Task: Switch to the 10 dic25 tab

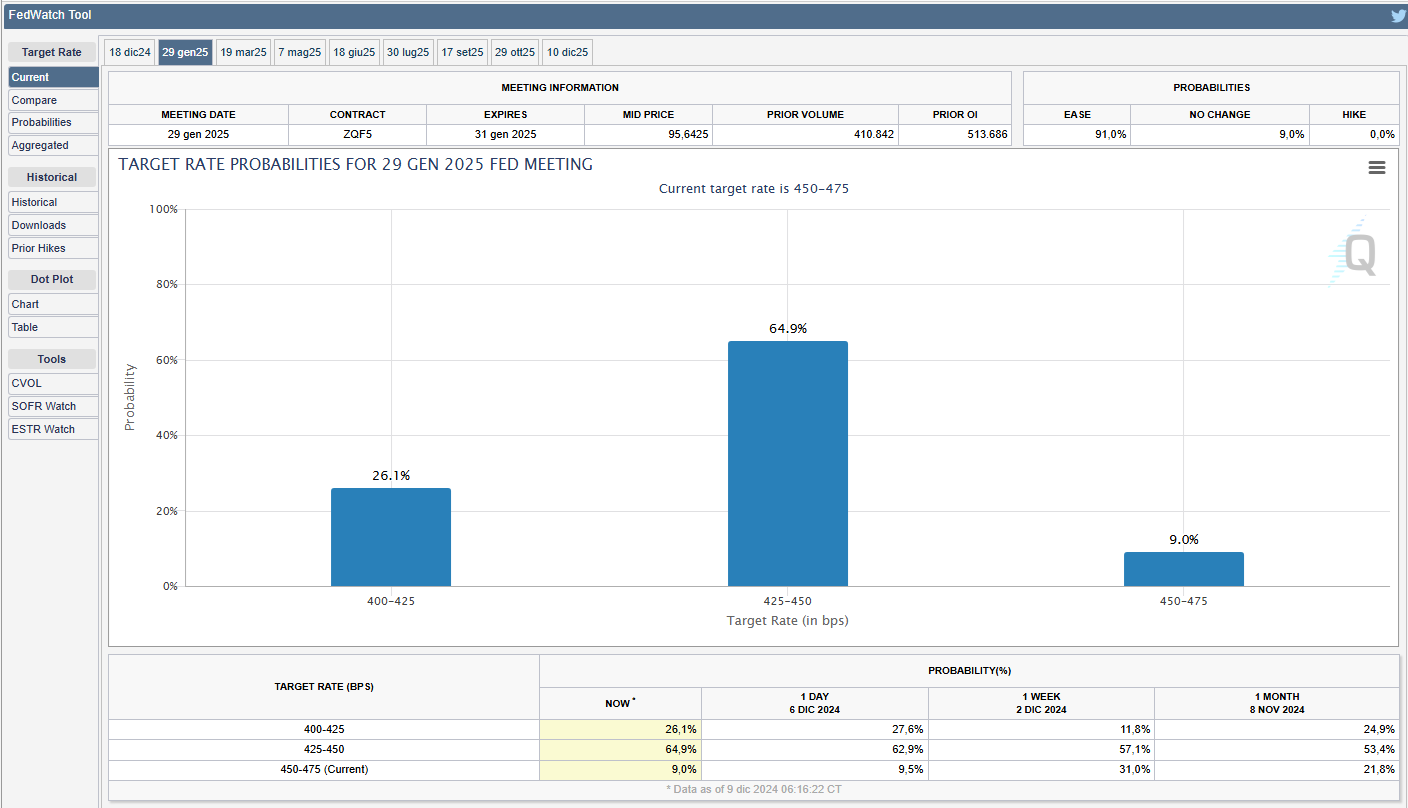Action: point(567,52)
